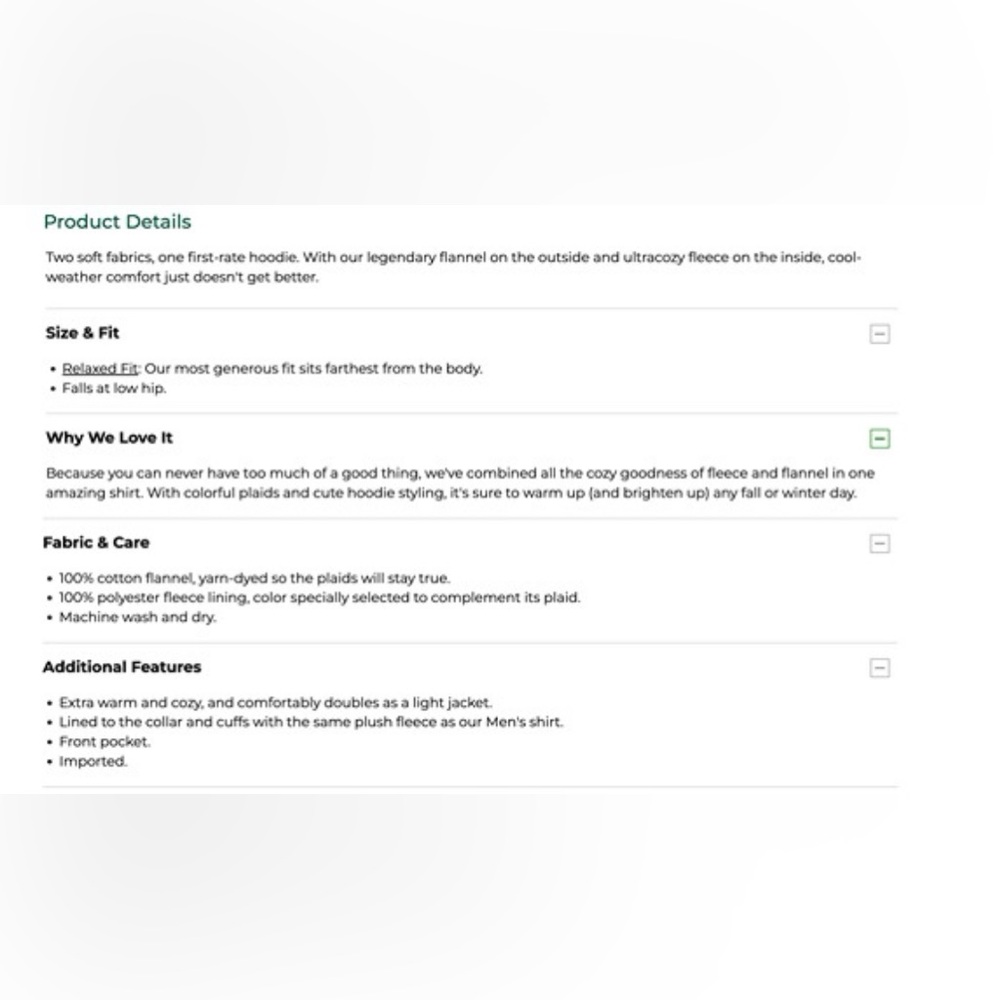Click the Product Details heading
Screen dimensions: 1000x1000
point(117,222)
